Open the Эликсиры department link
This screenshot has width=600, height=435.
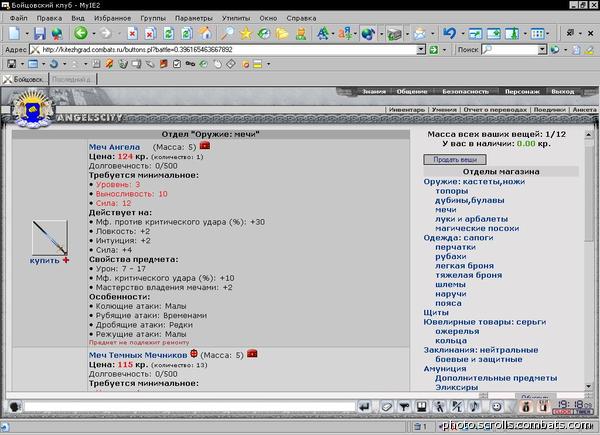(x=457, y=387)
